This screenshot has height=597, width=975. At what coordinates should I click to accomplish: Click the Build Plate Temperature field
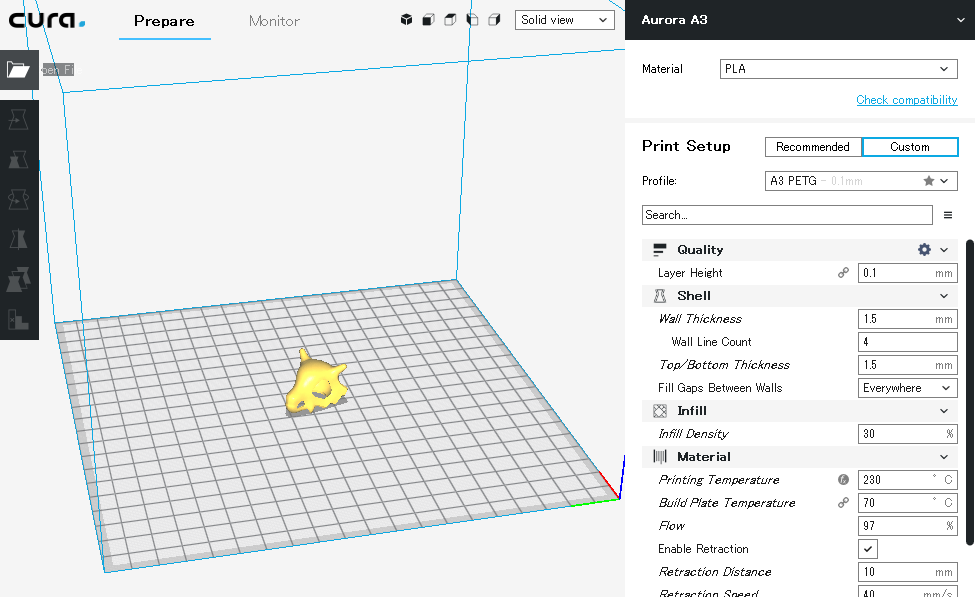[908, 502]
